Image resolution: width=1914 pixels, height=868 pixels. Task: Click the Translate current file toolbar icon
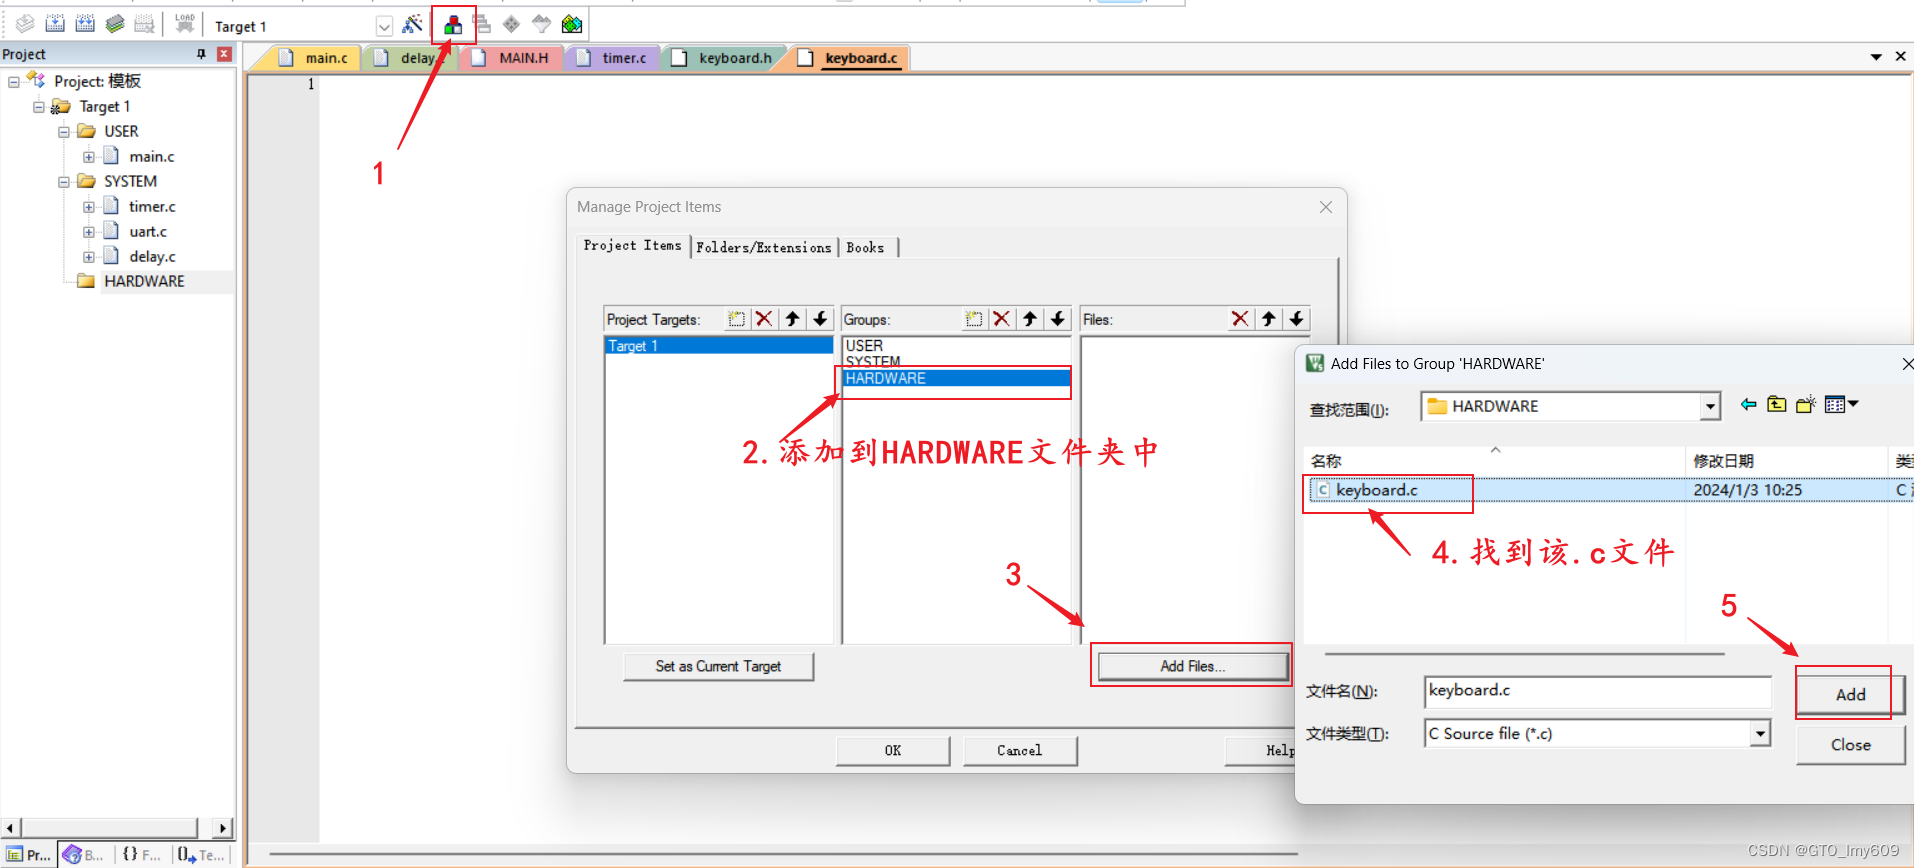[x=25, y=24]
